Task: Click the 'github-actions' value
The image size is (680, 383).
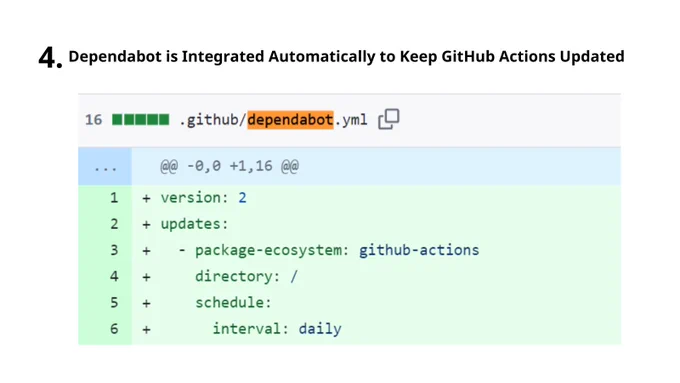Action: tap(419, 250)
